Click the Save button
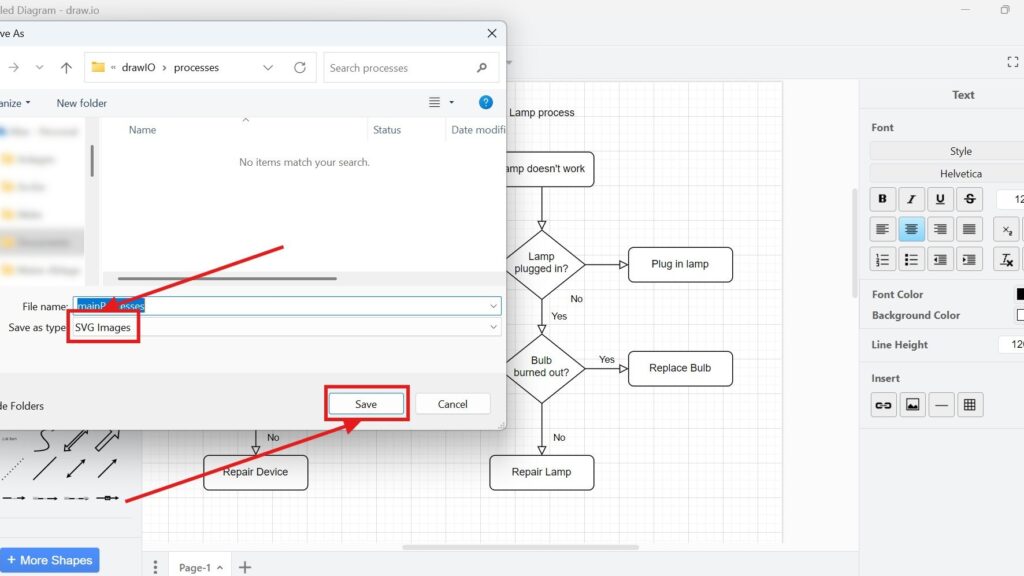Viewport: 1024px width, 576px height. (x=366, y=404)
